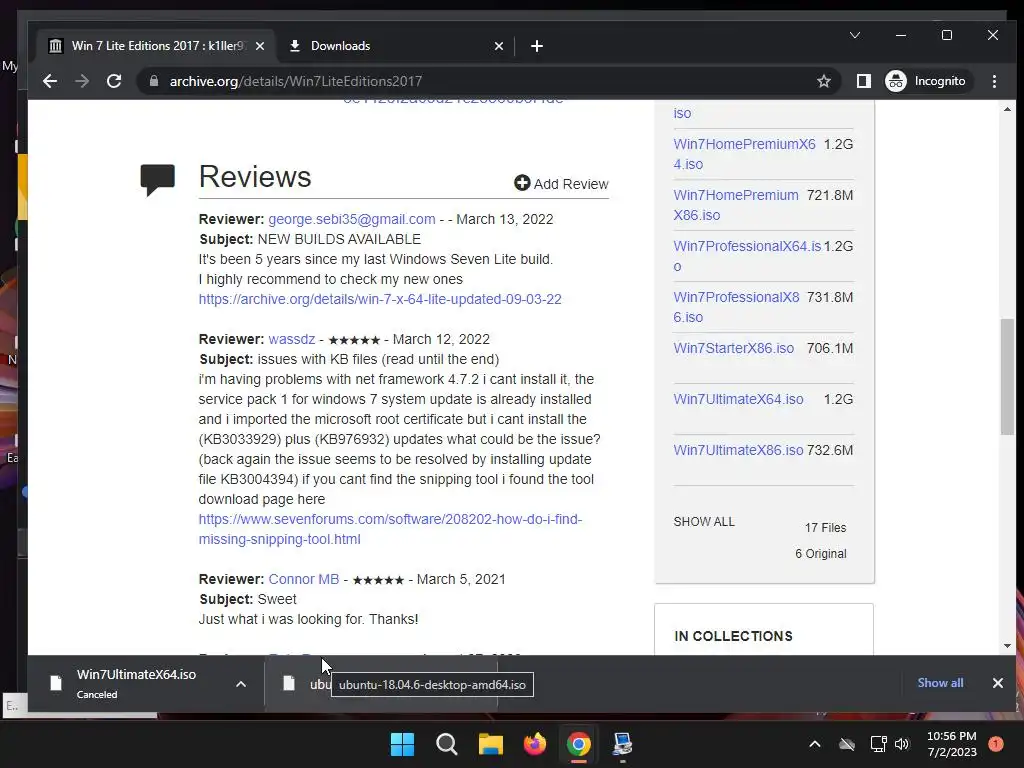Click the browser forward arrow
Screen dimensions: 1024x768
(82, 81)
